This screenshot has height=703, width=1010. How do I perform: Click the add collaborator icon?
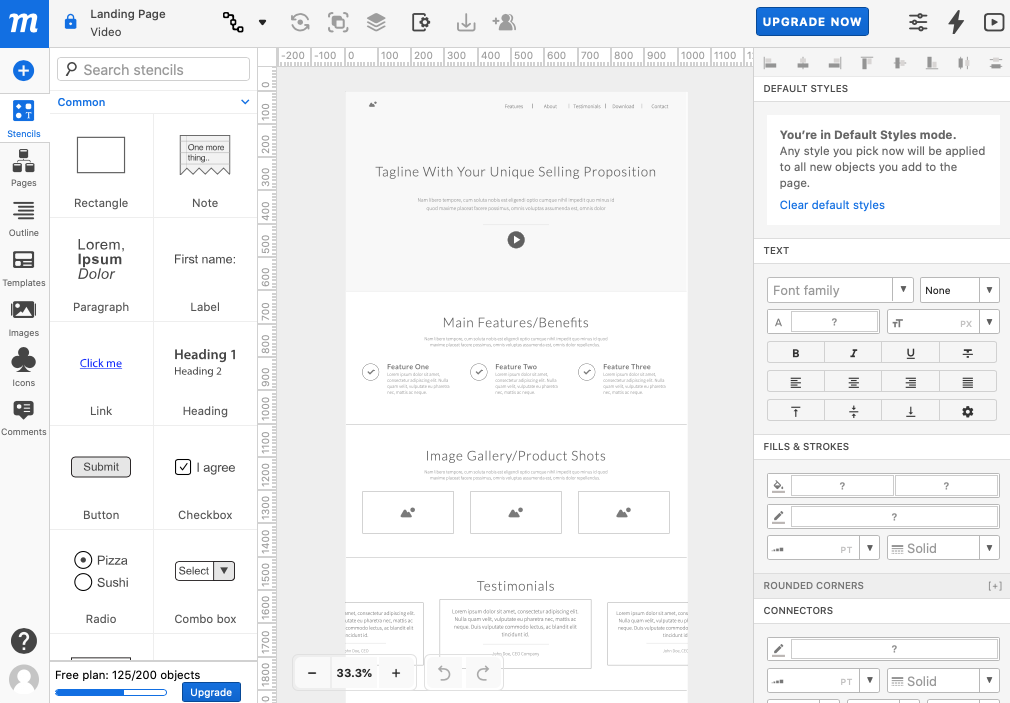pyautogui.click(x=504, y=23)
